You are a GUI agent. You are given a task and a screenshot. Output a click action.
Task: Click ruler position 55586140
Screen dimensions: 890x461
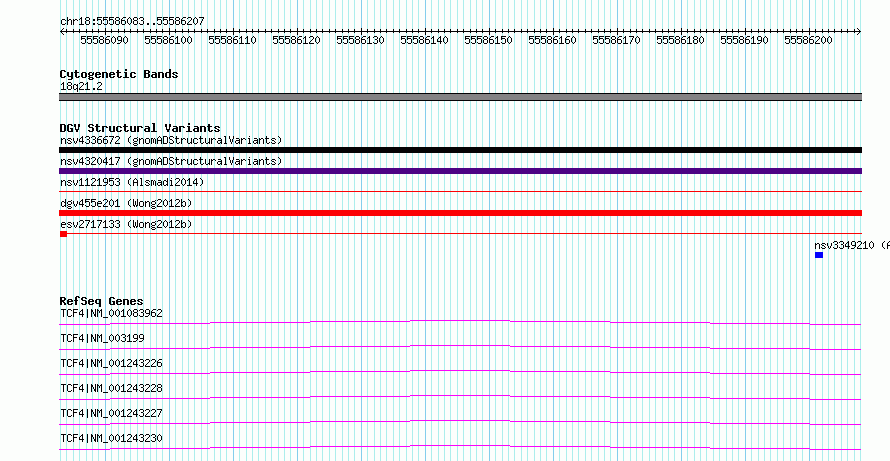point(425,40)
